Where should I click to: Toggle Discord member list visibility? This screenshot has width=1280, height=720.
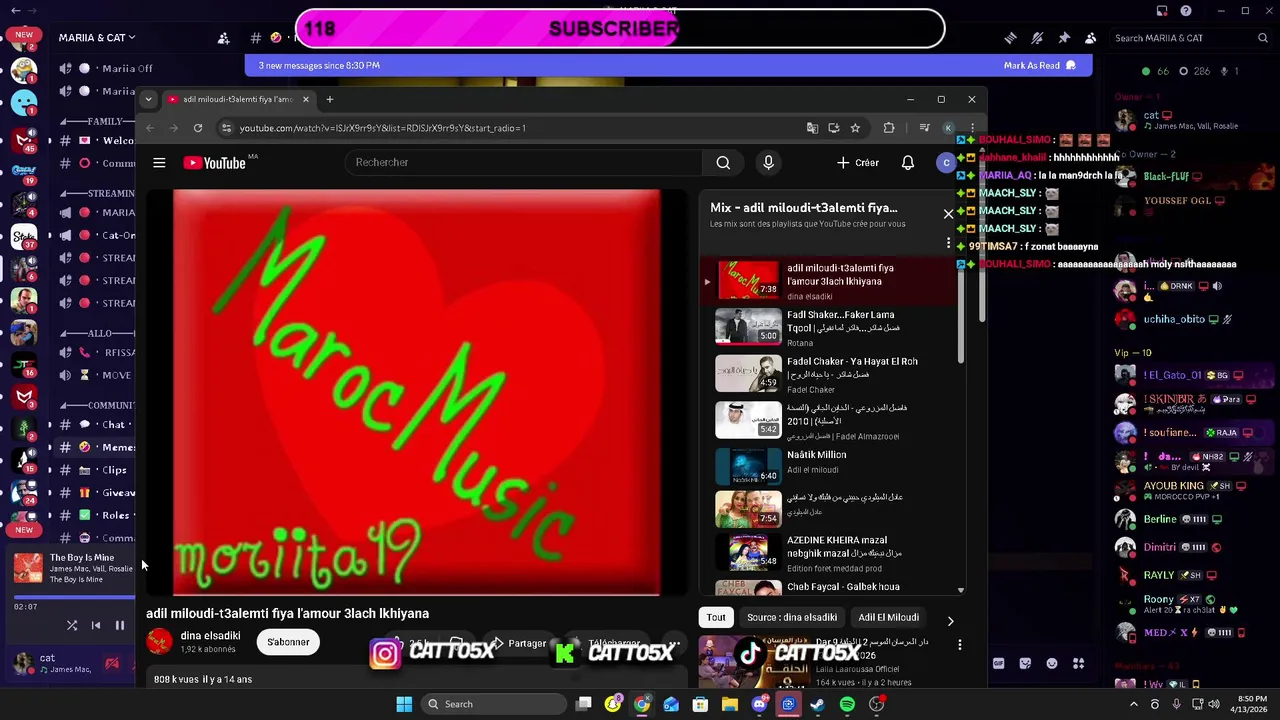tap(1090, 38)
